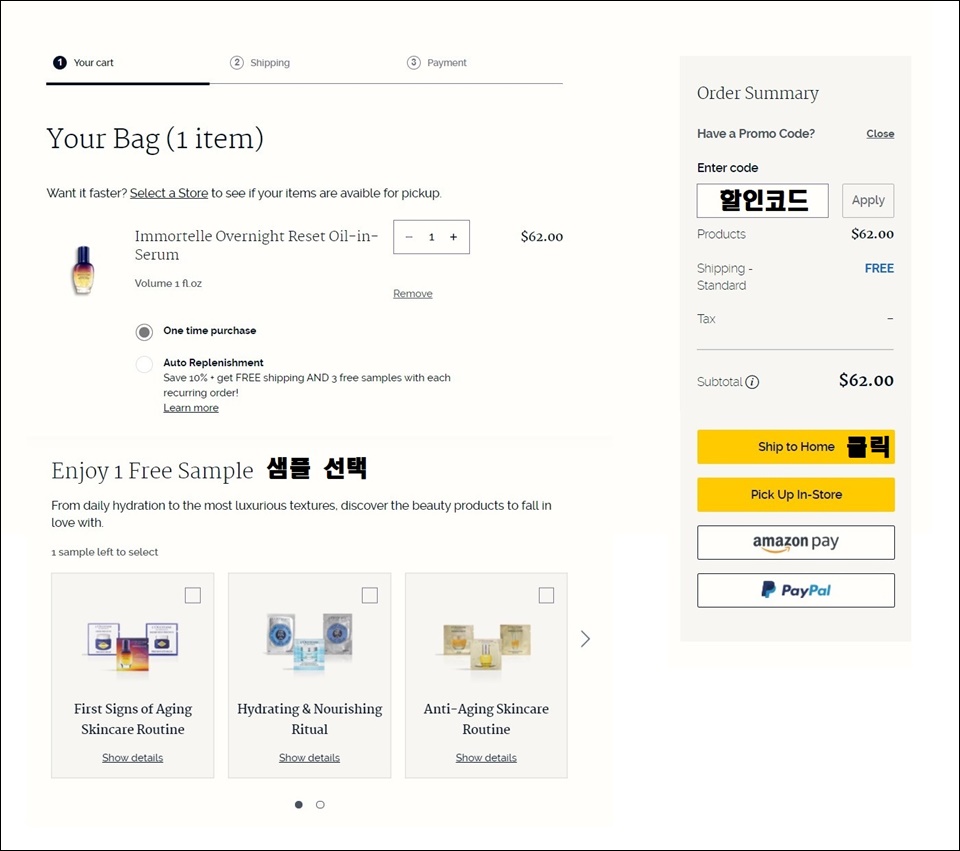Go to first sample carousel page dot
960x851 pixels.
coord(299,804)
